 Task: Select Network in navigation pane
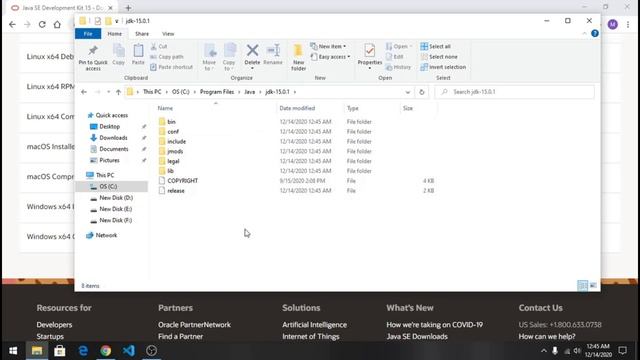point(106,236)
